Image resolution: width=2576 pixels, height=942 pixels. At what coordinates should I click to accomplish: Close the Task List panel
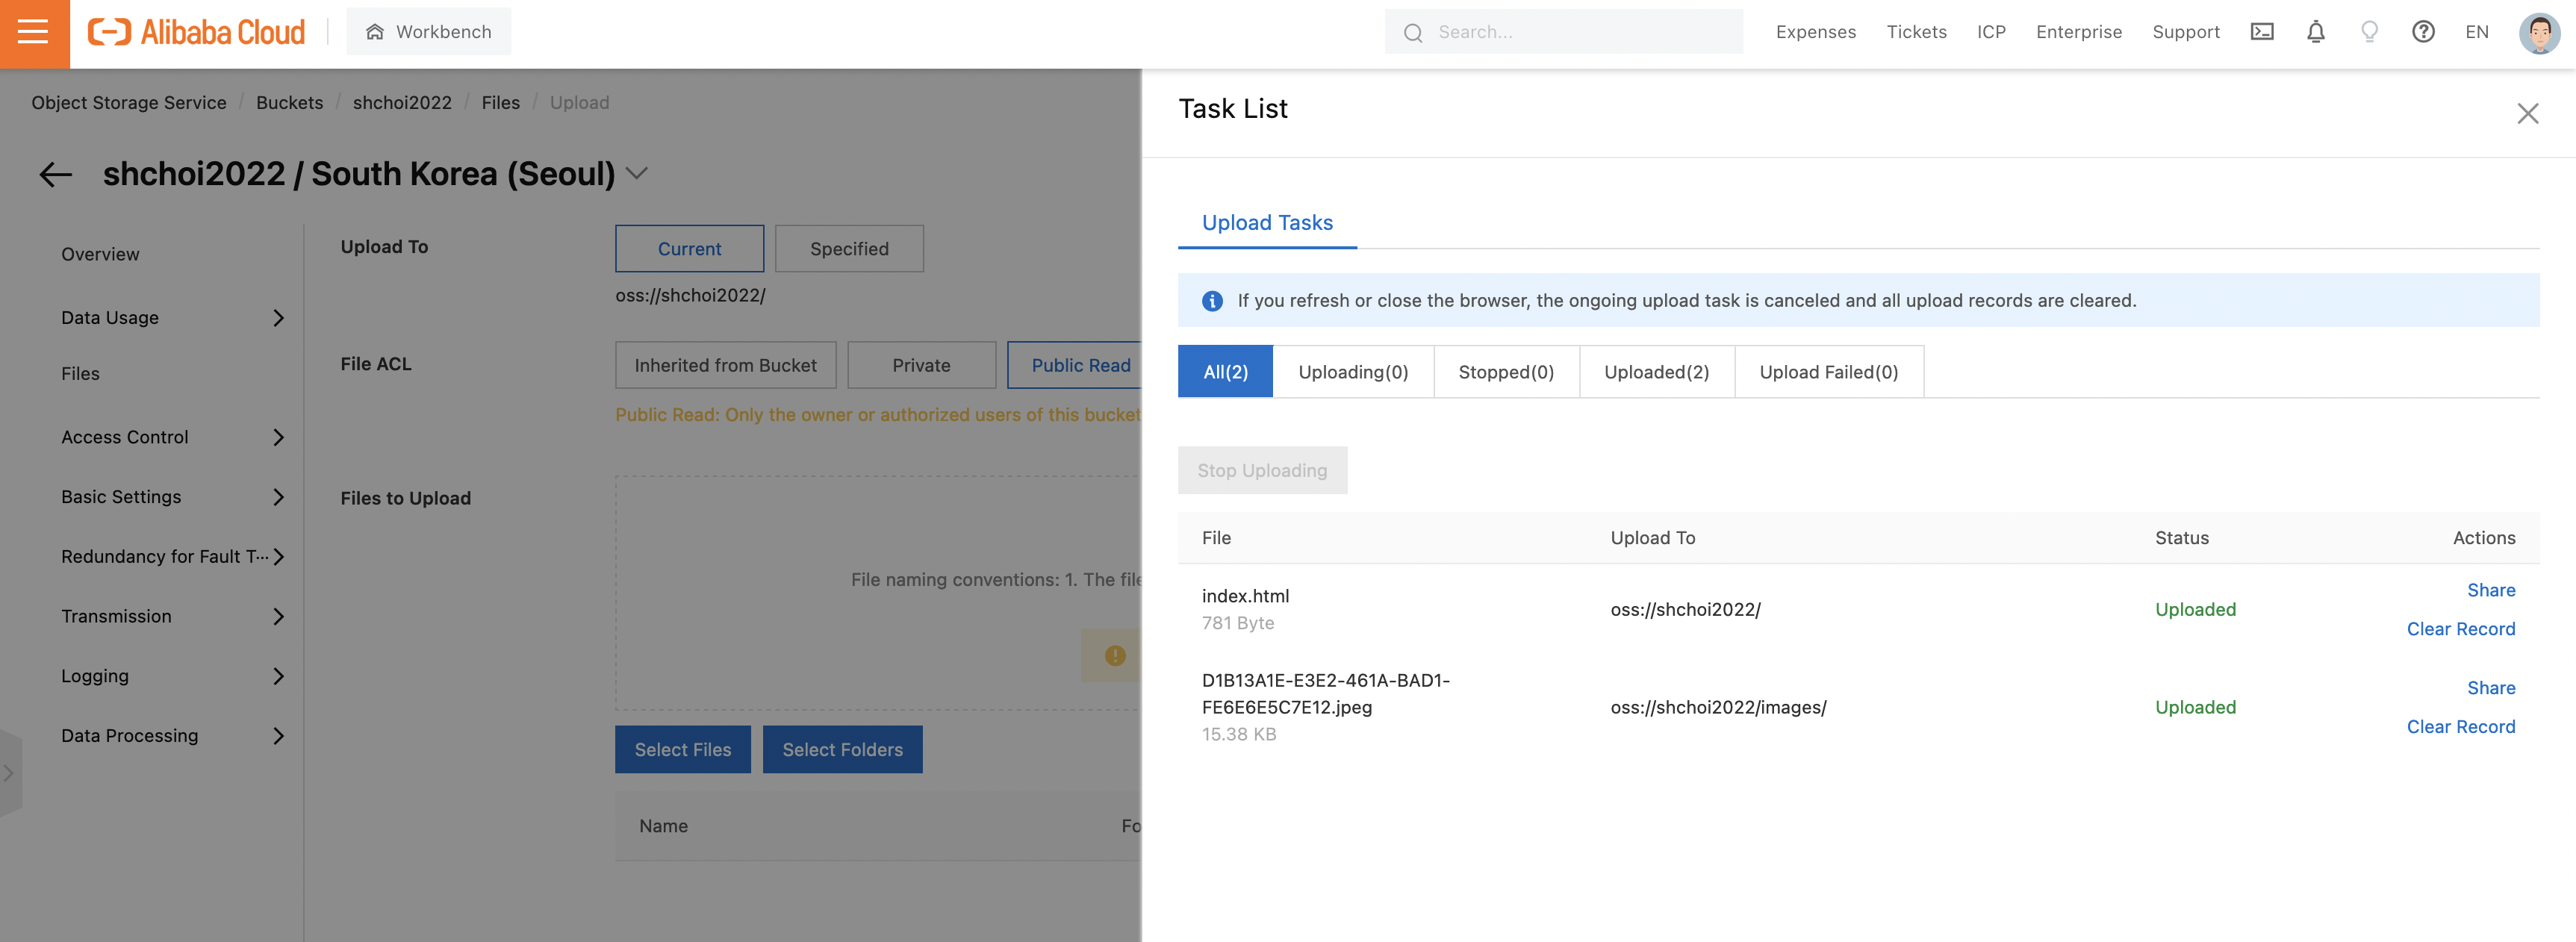pyautogui.click(x=2527, y=113)
